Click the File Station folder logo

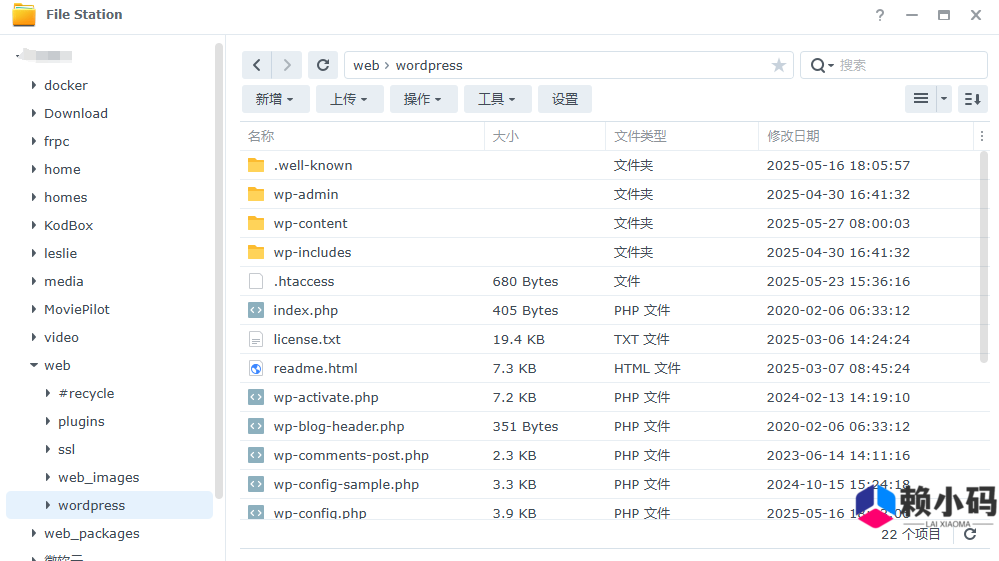24,15
